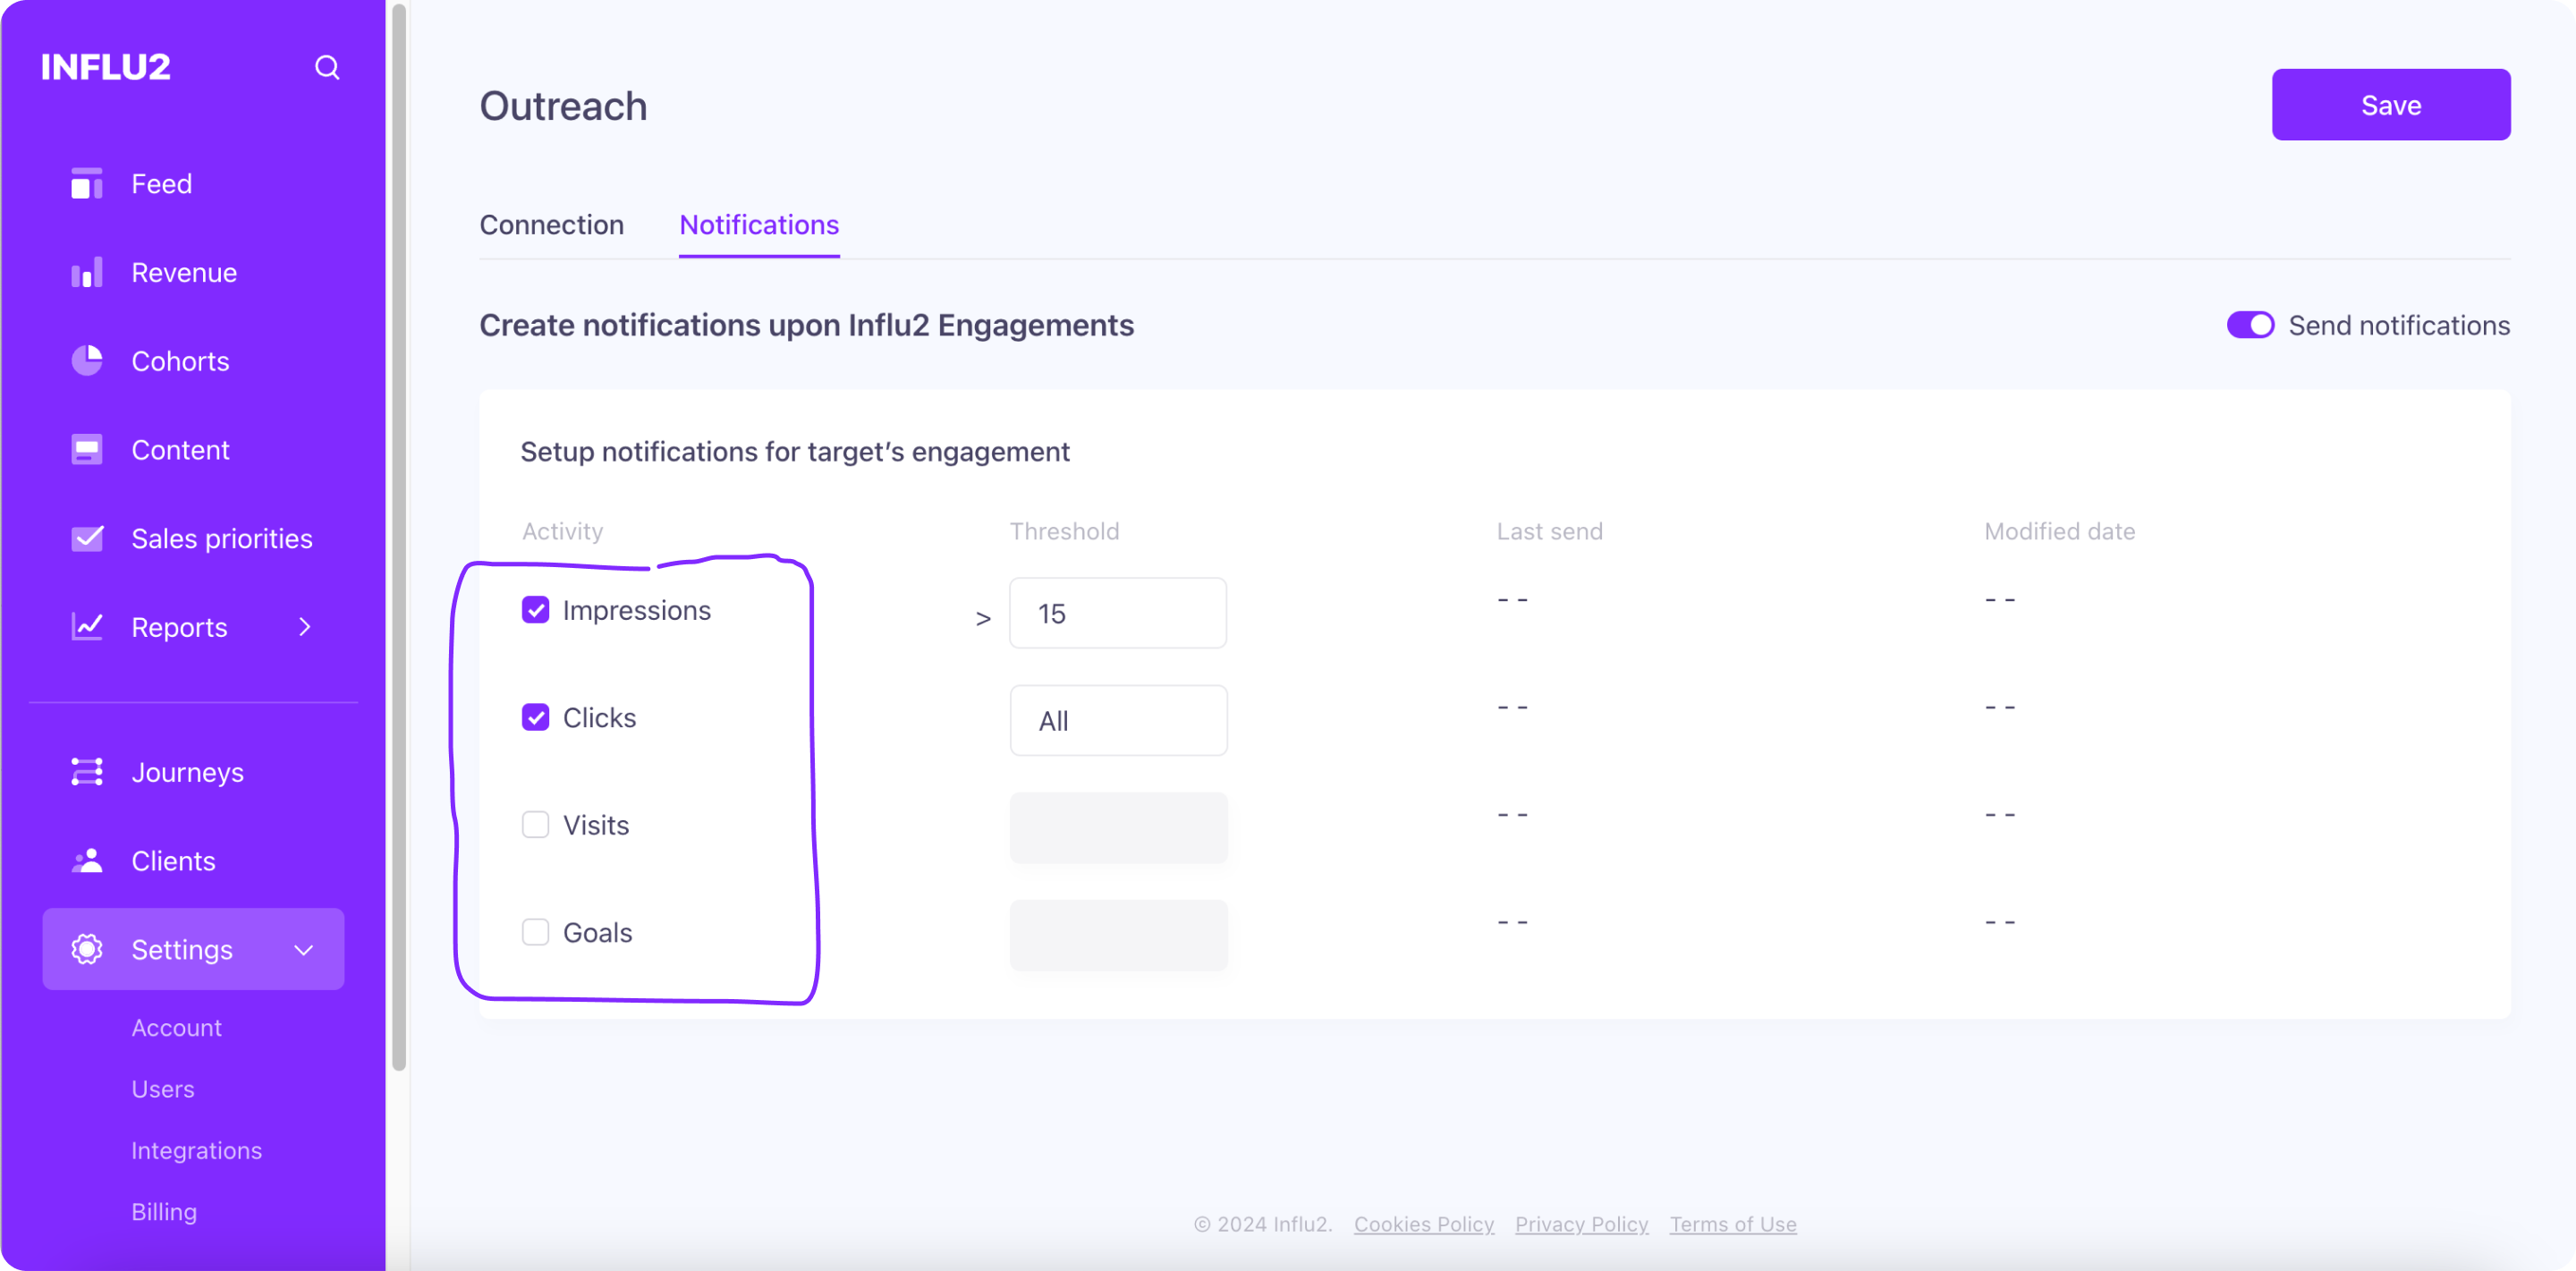Click the Outreach page title
The image size is (2576, 1271).
[x=563, y=106]
